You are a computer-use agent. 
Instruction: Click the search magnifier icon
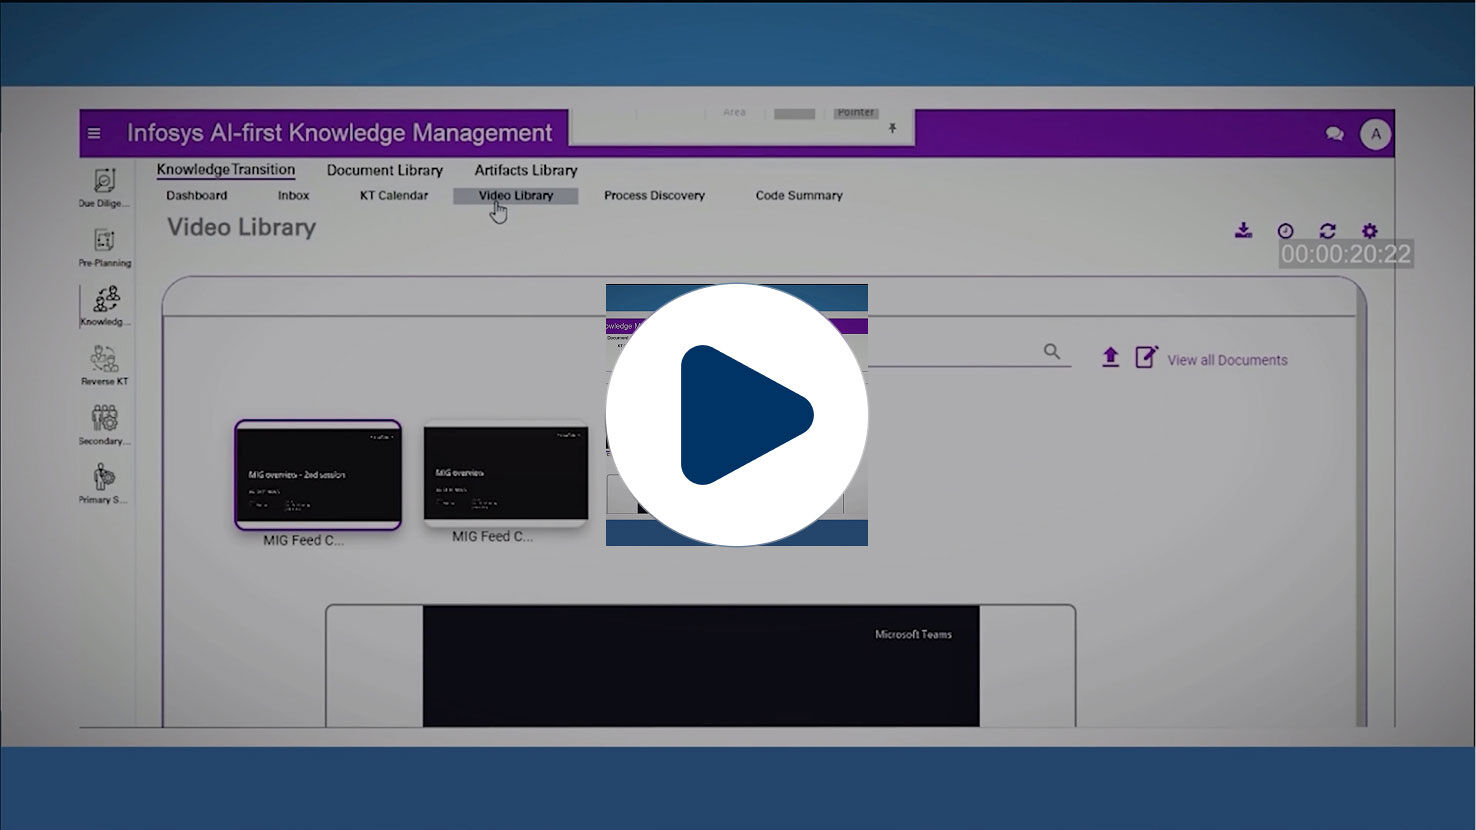pos(1051,351)
